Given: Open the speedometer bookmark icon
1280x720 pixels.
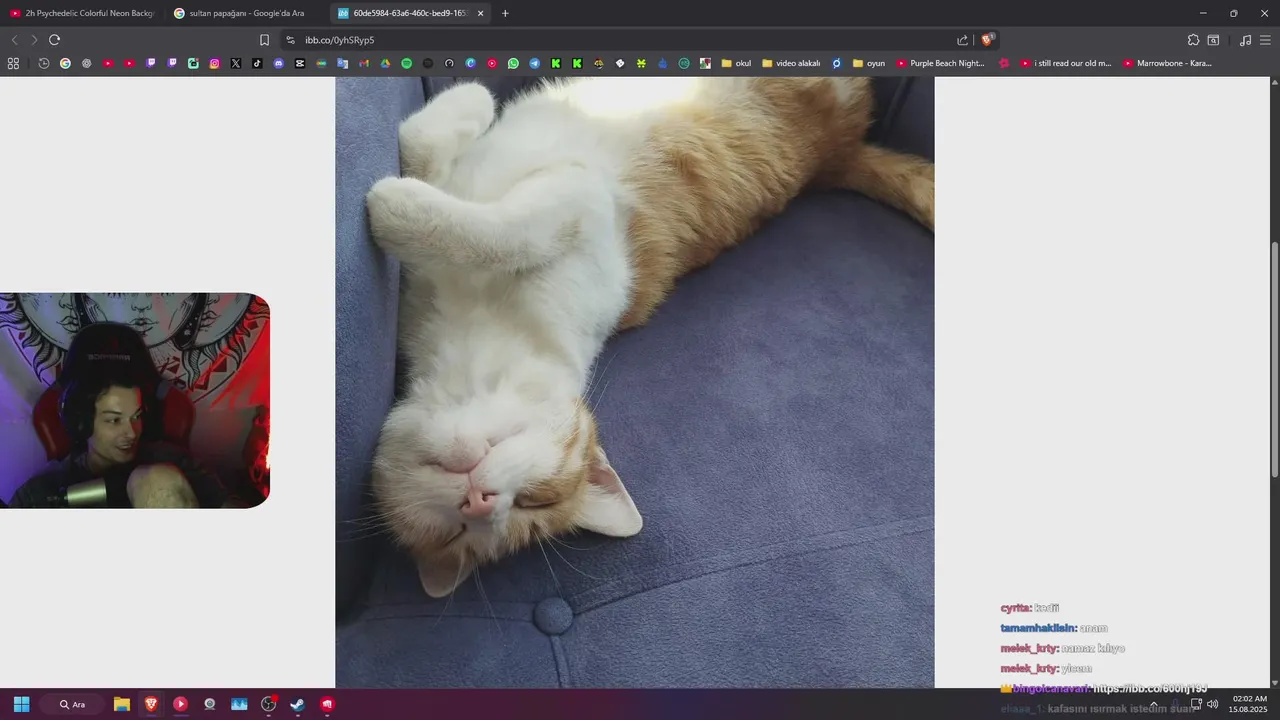Looking at the screenshot, I should click(x=449, y=63).
